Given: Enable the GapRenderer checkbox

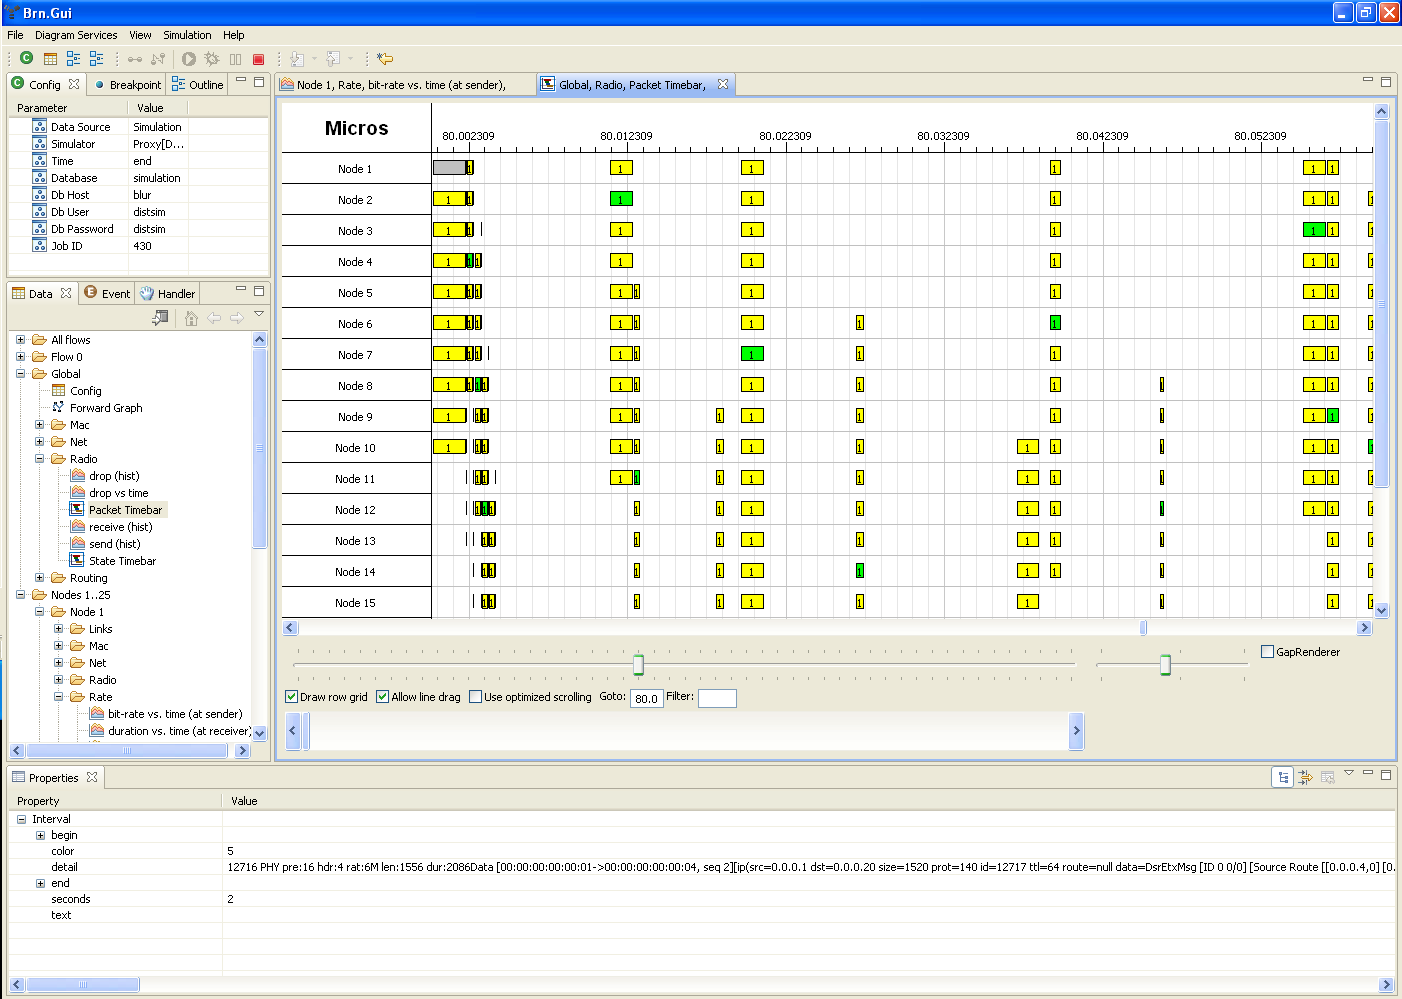Looking at the screenshot, I should tap(1268, 652).
